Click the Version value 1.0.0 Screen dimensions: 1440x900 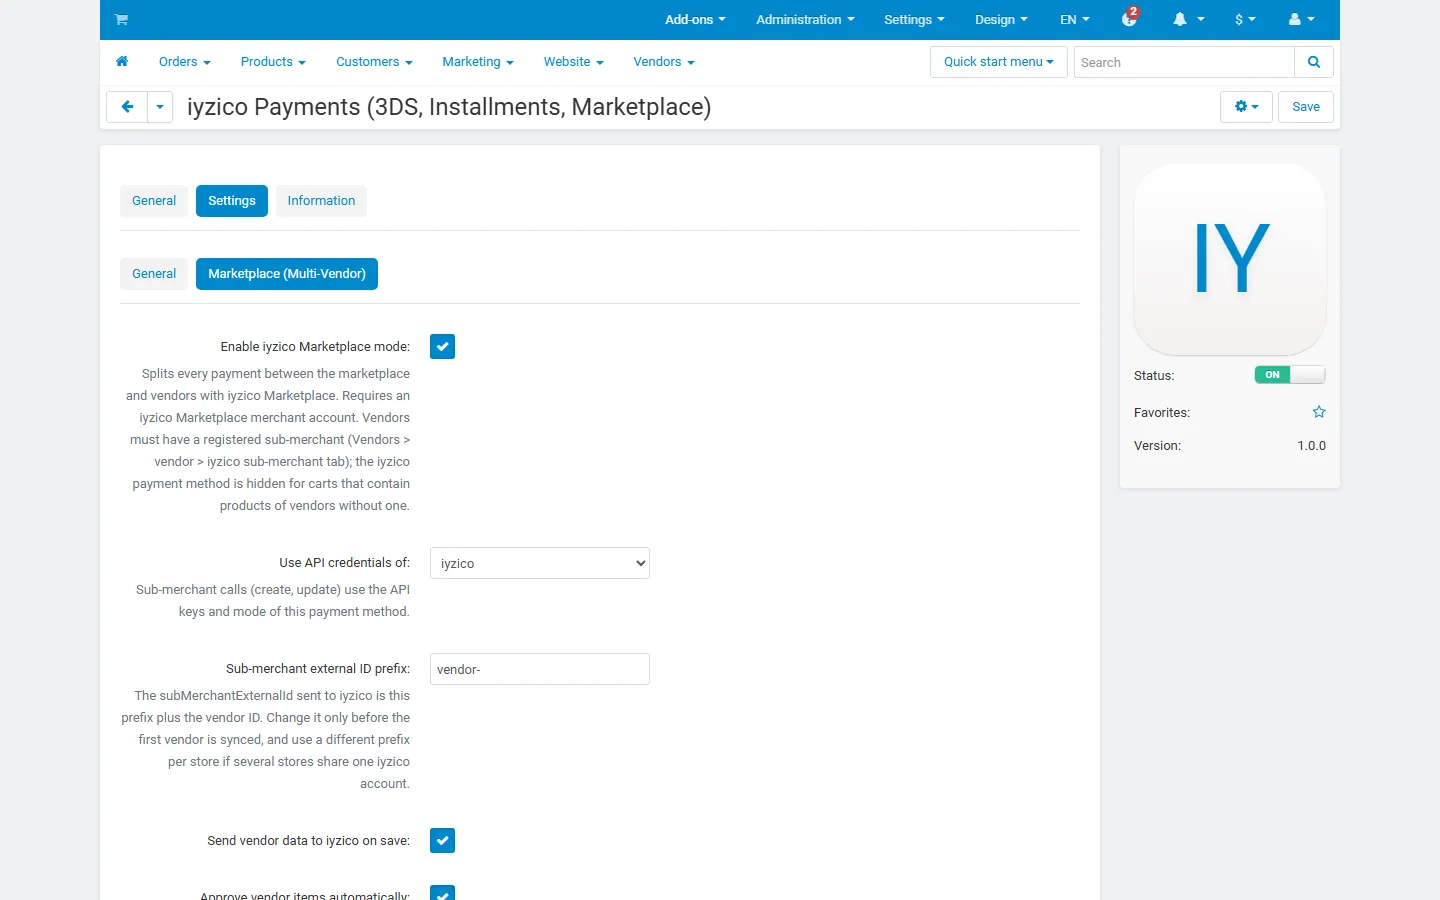1311,446
